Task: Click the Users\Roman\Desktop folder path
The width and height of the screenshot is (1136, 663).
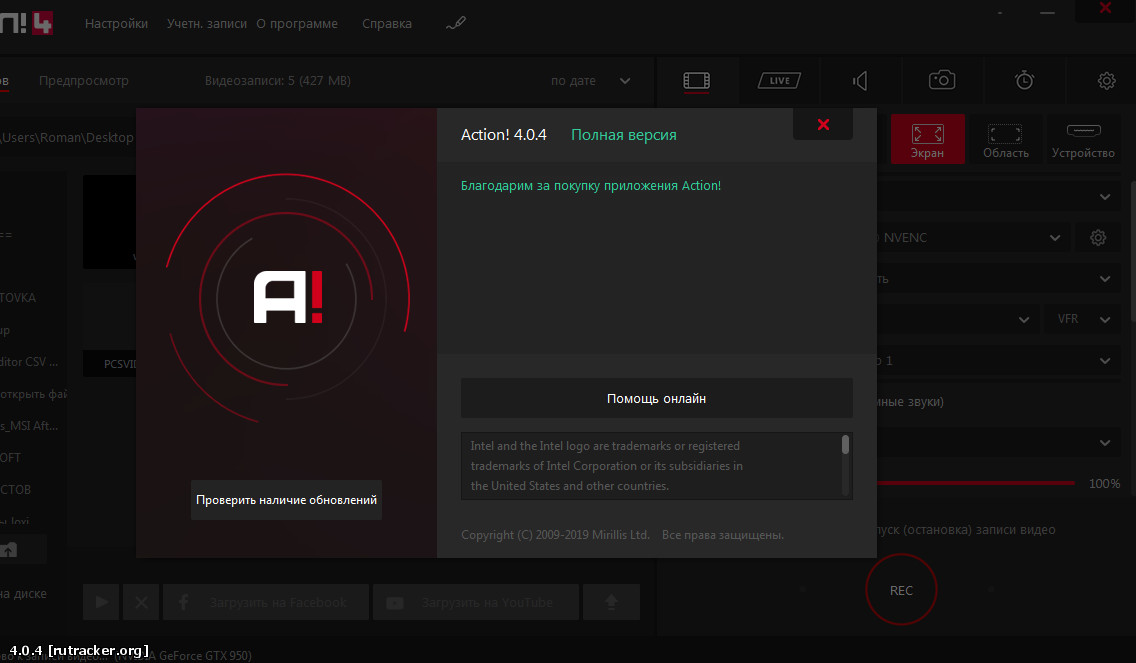Action: (67, 138)
